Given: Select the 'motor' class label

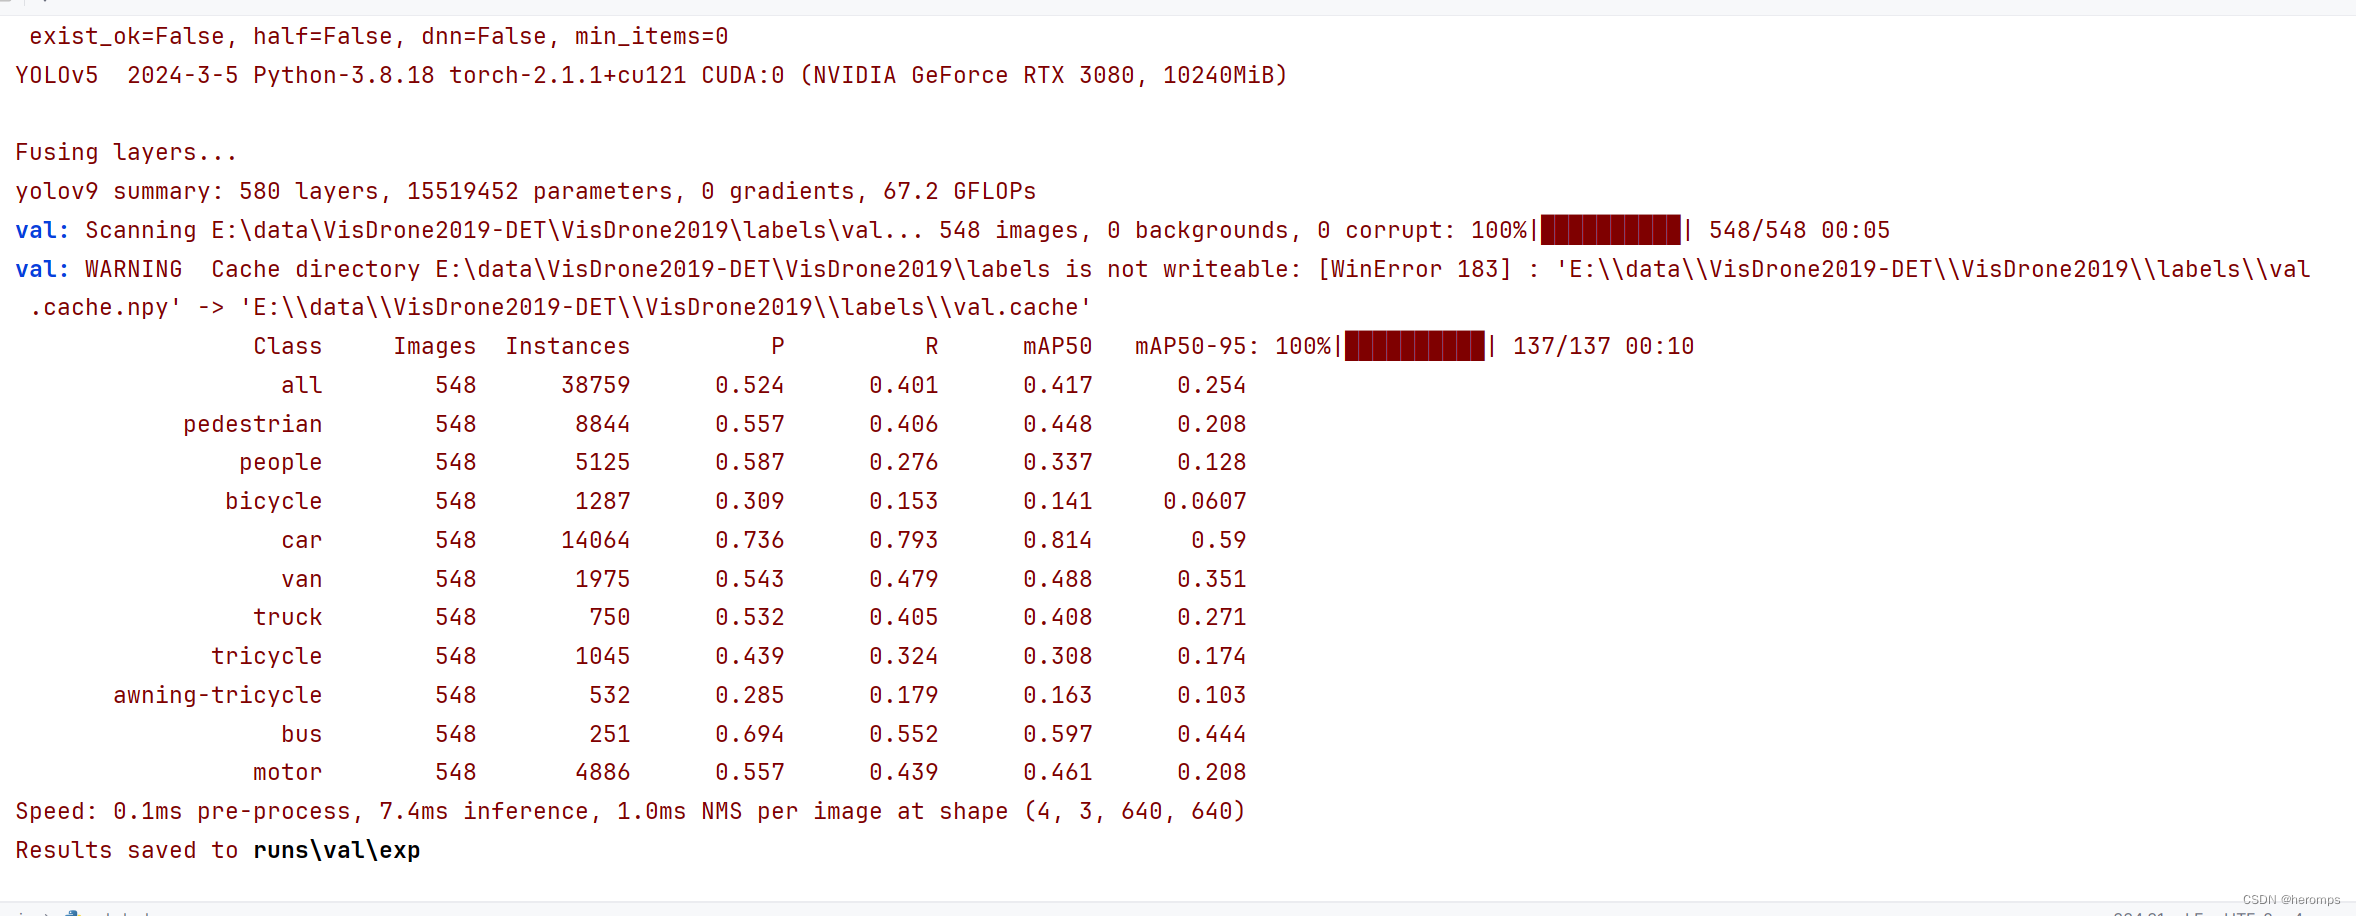Looking at the screenshot, I should click(x=287, y=772).
